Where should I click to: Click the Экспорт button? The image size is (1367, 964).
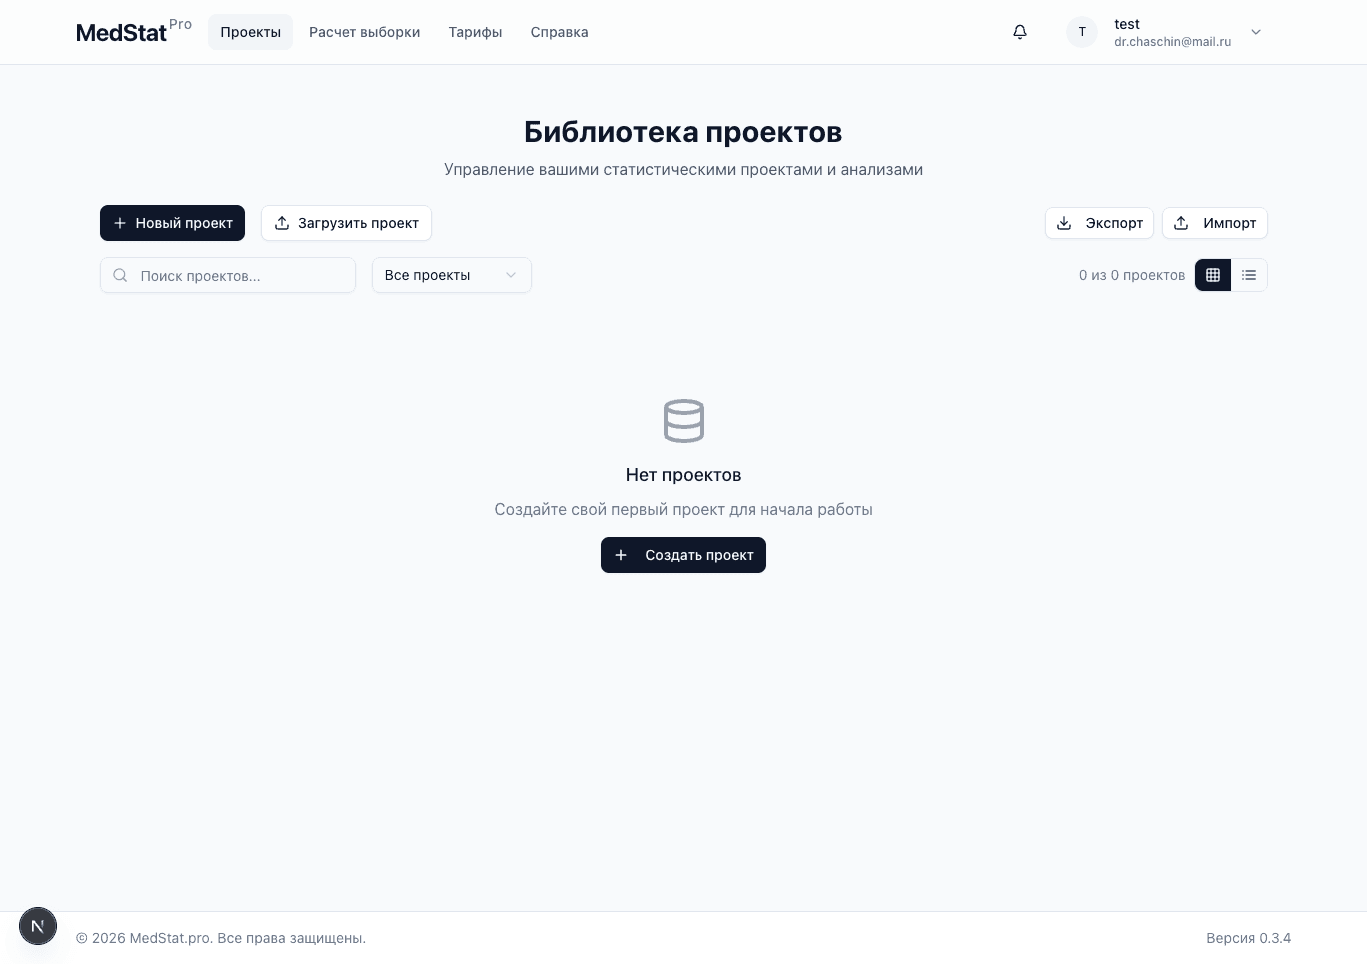click(1099, 223)
